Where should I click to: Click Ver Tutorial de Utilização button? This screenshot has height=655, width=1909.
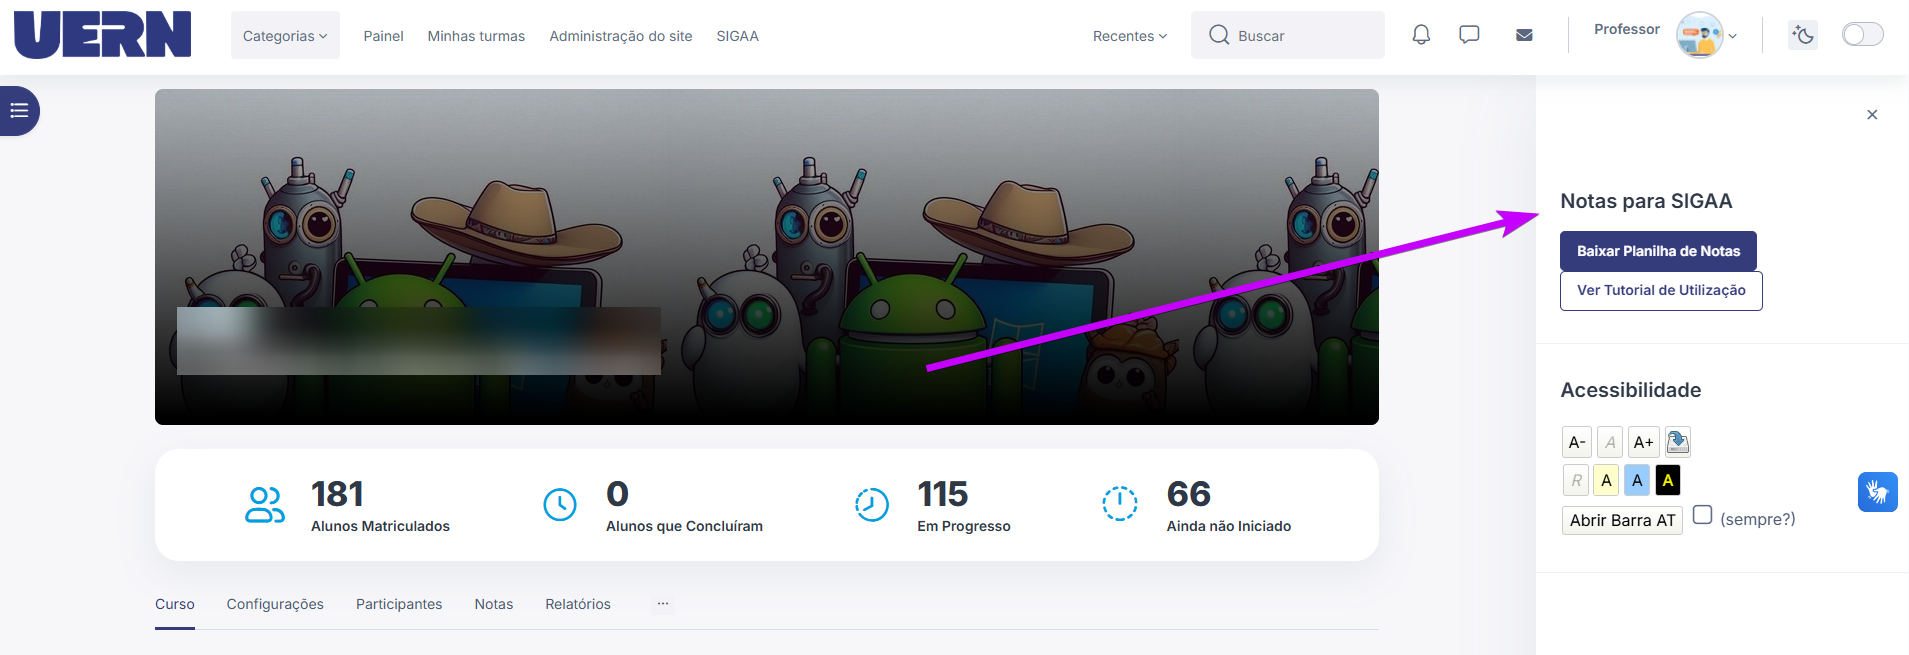coord(1661,291)
